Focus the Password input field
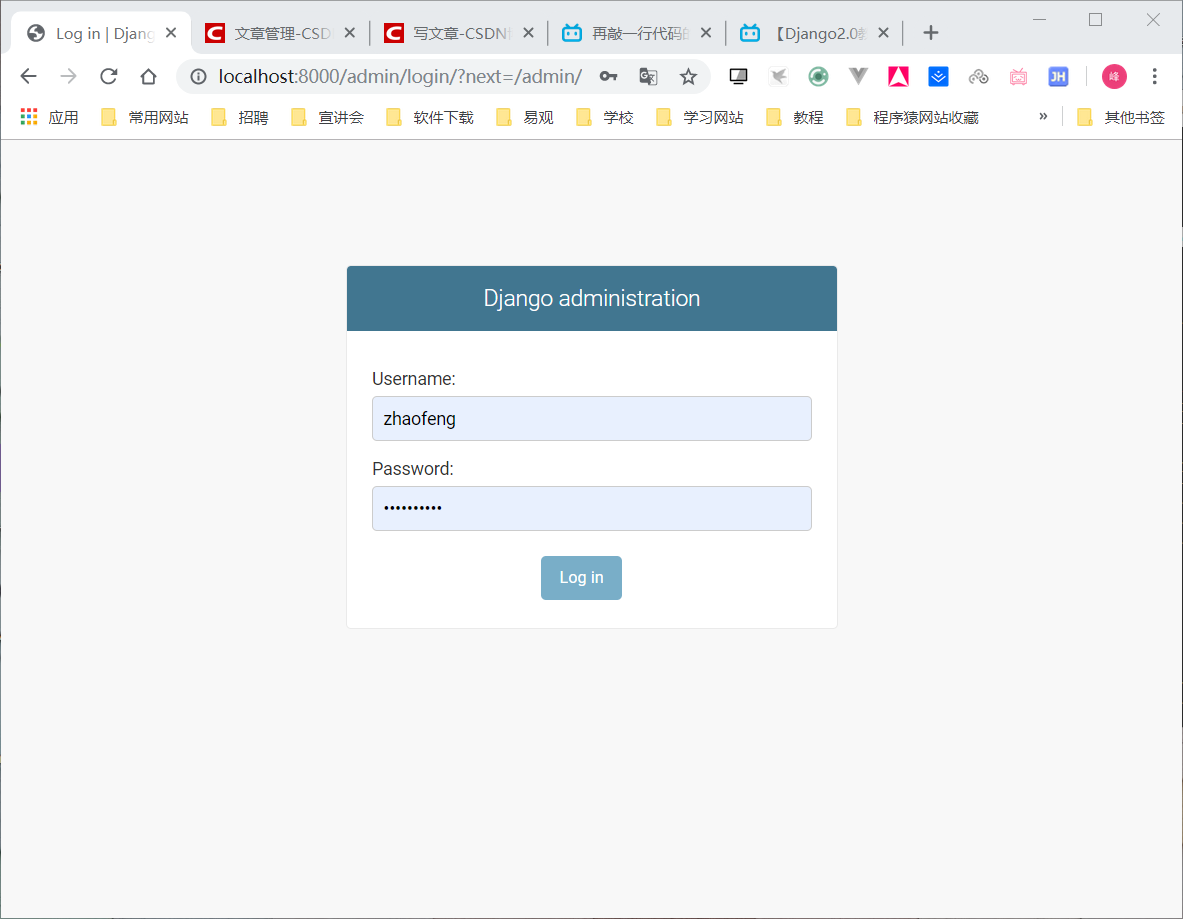Viewport: 1183px width, 919px height. coord(592,508)
